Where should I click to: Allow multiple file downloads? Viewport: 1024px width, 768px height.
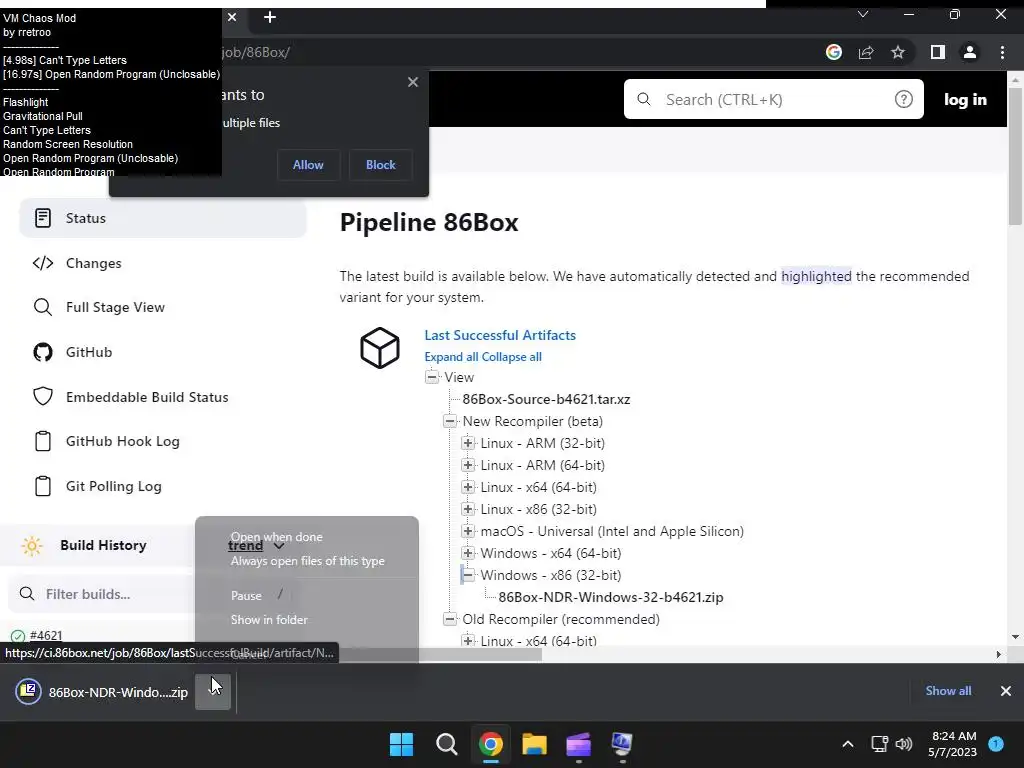(x=308, y=165)
